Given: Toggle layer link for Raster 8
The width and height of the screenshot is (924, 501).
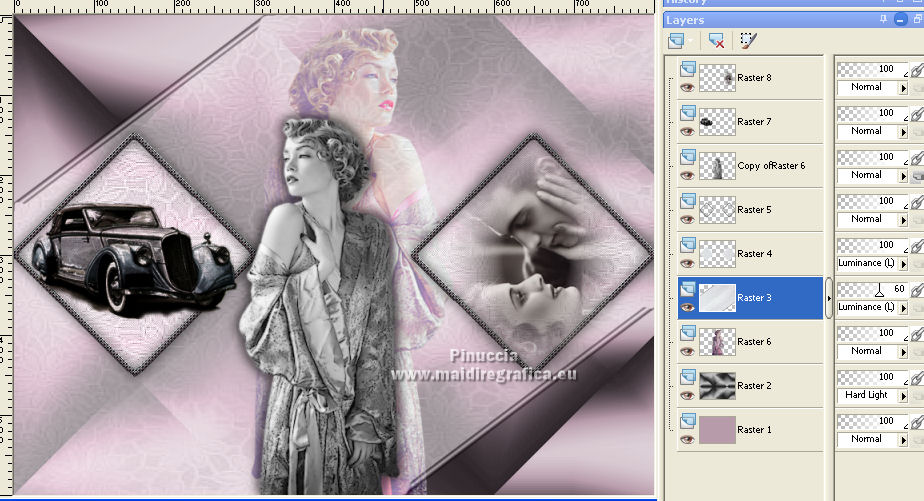Looking at the screenshot, I should coord(917,70).
